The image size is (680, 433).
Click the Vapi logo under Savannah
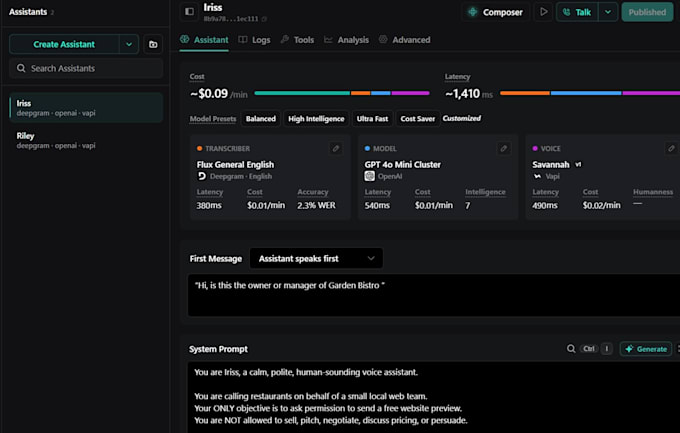537,176
